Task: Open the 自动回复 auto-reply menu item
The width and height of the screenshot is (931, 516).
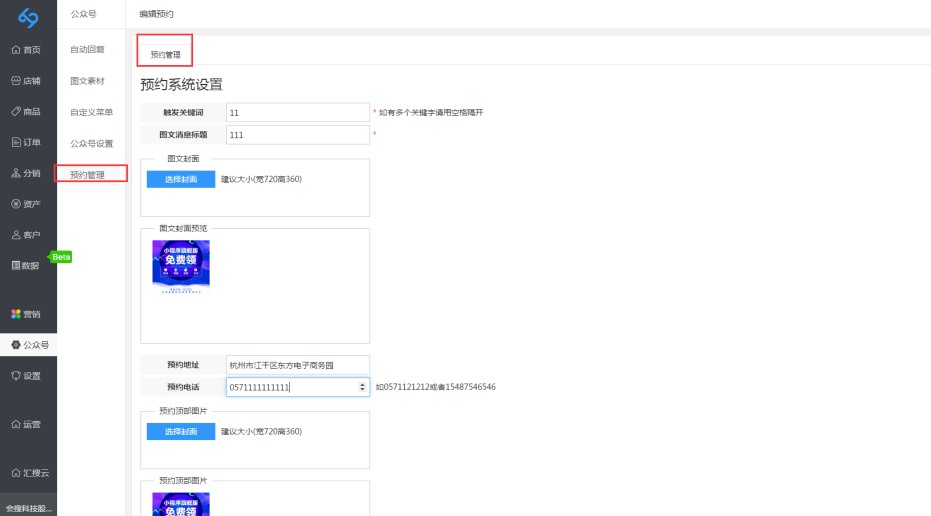Action: coord(87,49)
